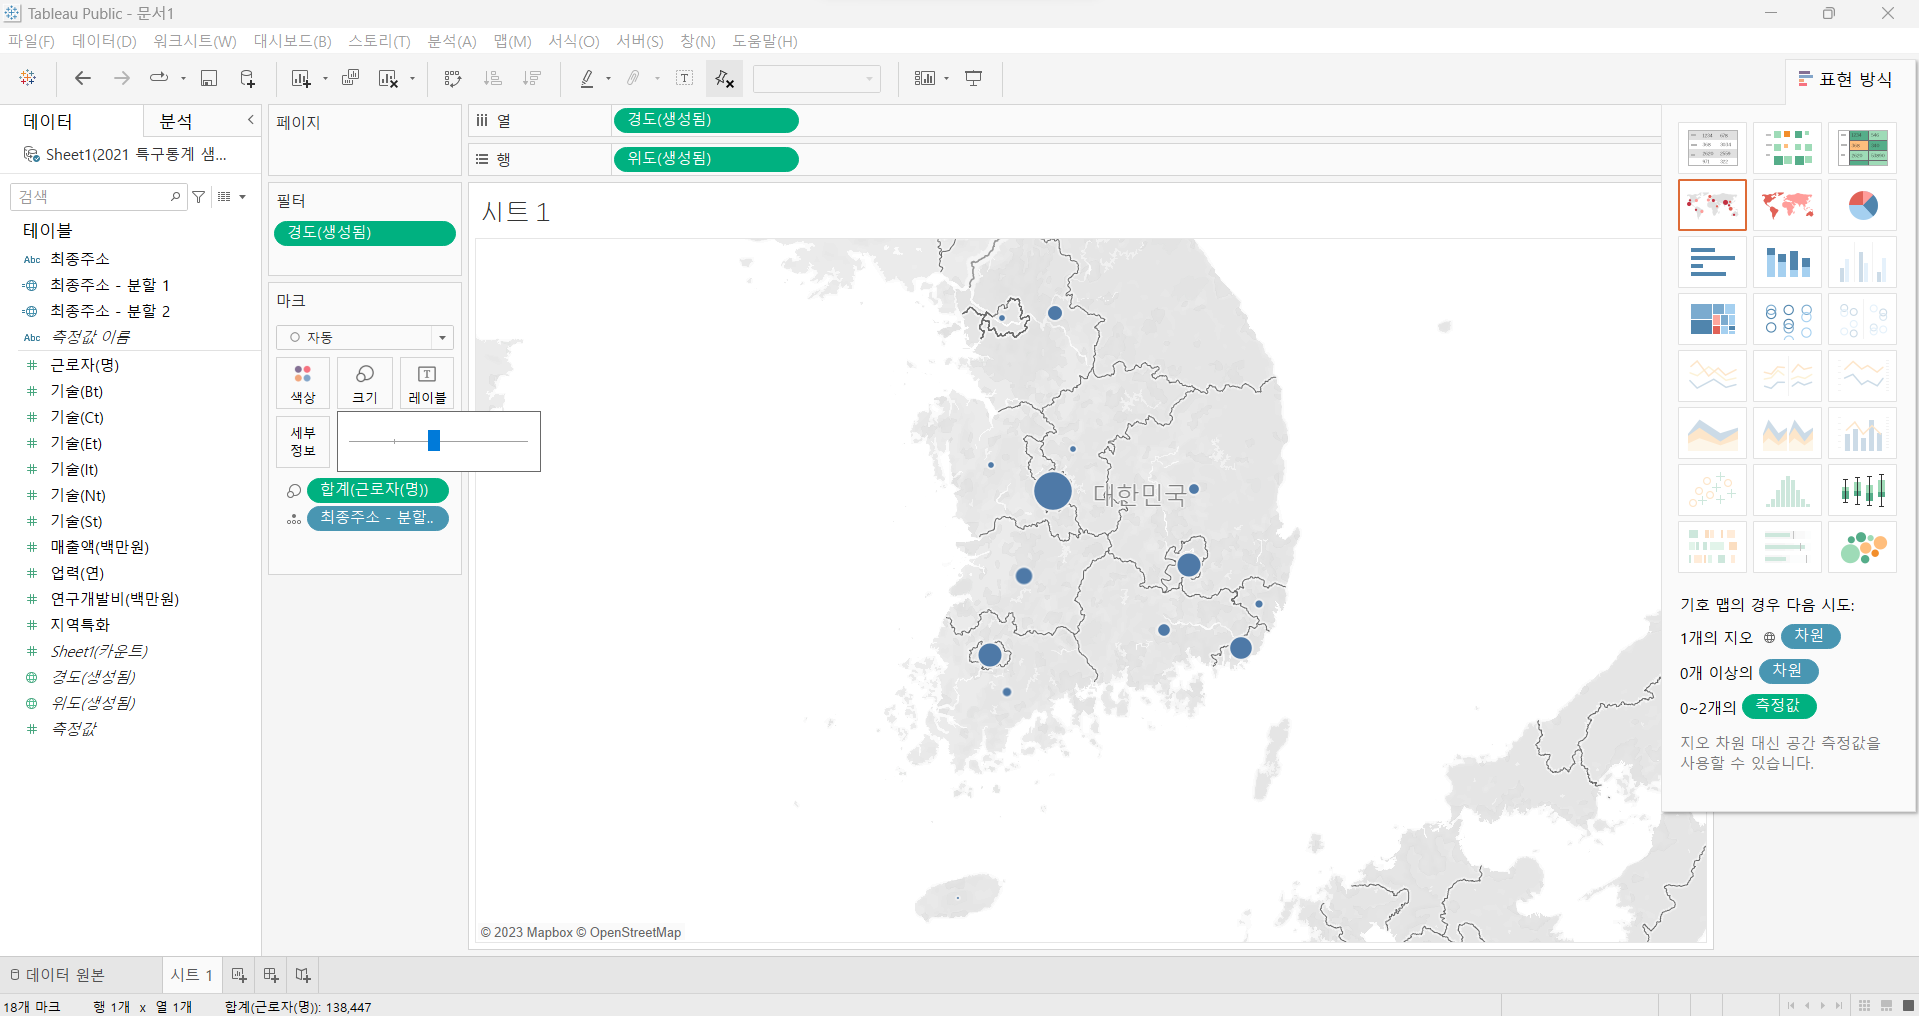Select the horizontal bars chart type
1919x1016 pixels.
coord(1712,262)
